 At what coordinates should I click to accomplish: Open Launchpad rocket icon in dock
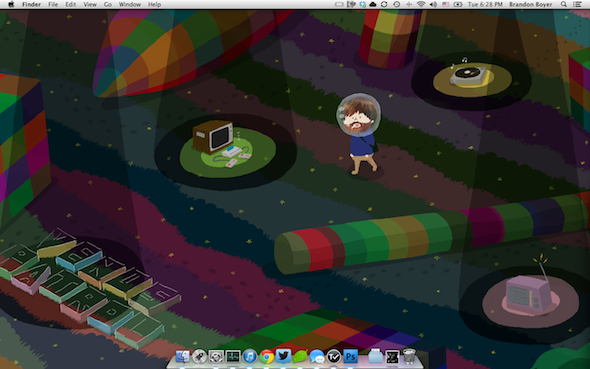click(199, 356)
